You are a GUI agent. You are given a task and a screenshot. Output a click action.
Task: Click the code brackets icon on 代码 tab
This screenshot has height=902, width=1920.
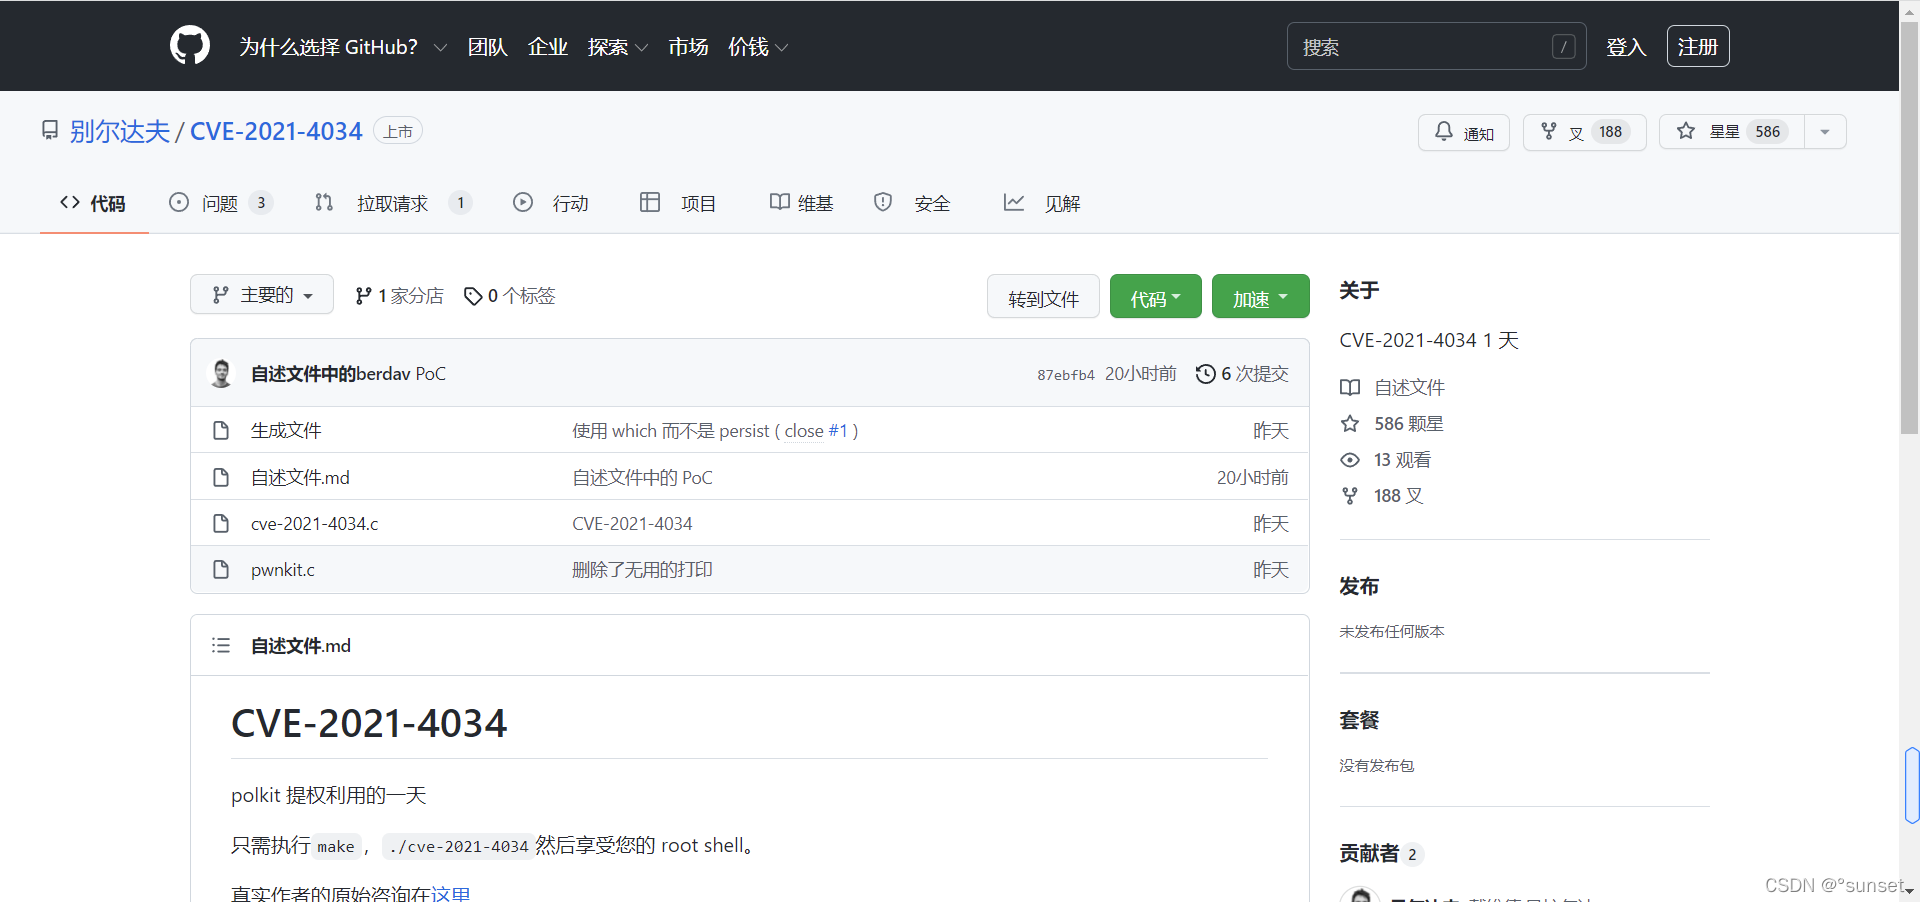point(70,203)
